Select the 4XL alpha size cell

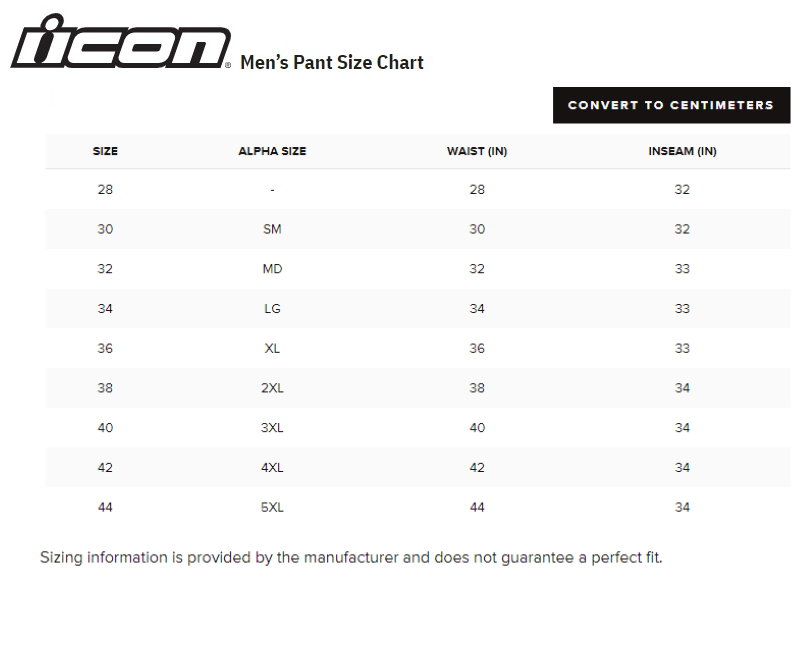point(272,468)
